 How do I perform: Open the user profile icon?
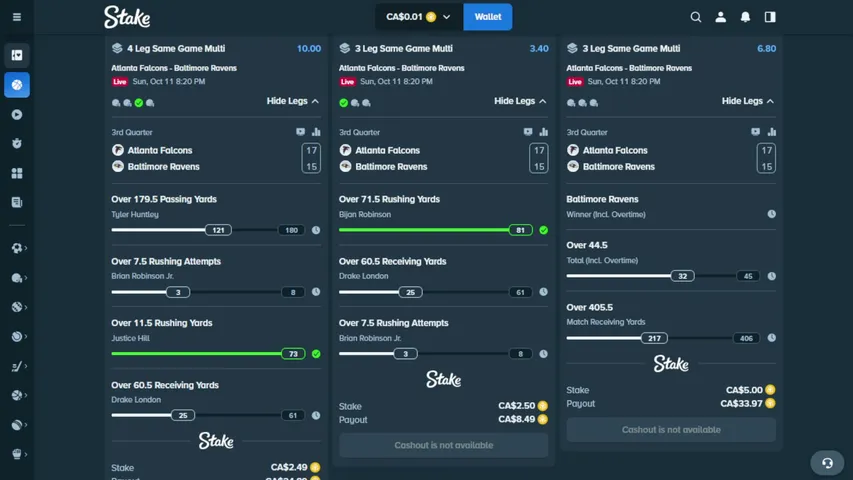tap(720, 17)
